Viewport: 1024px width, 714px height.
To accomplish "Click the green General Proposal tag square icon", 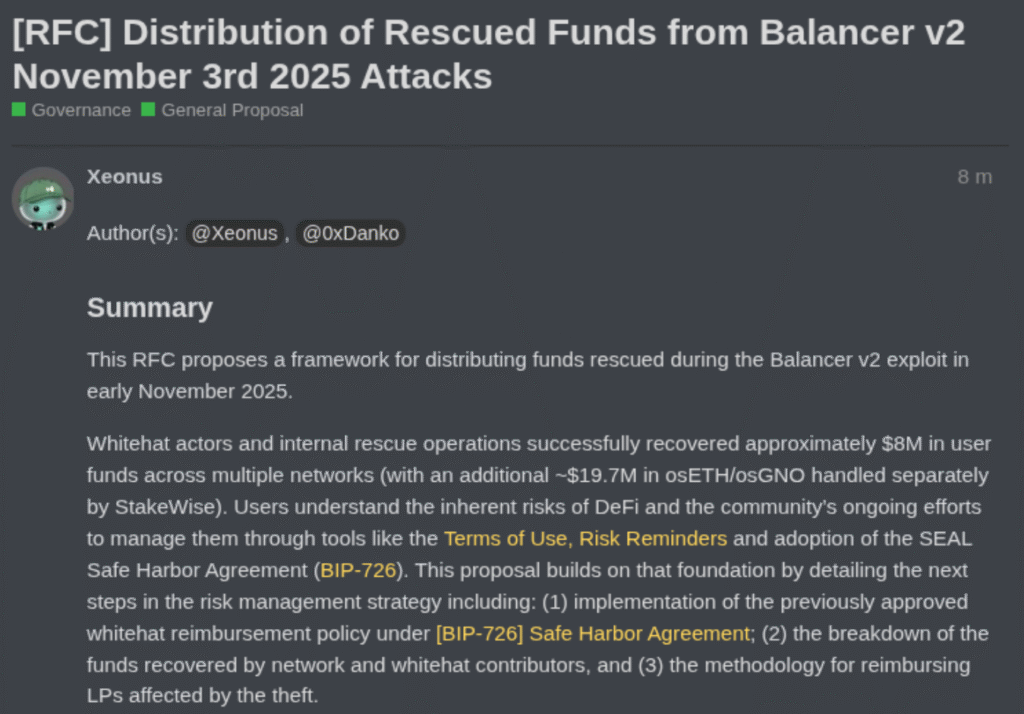I will (147, 110).
